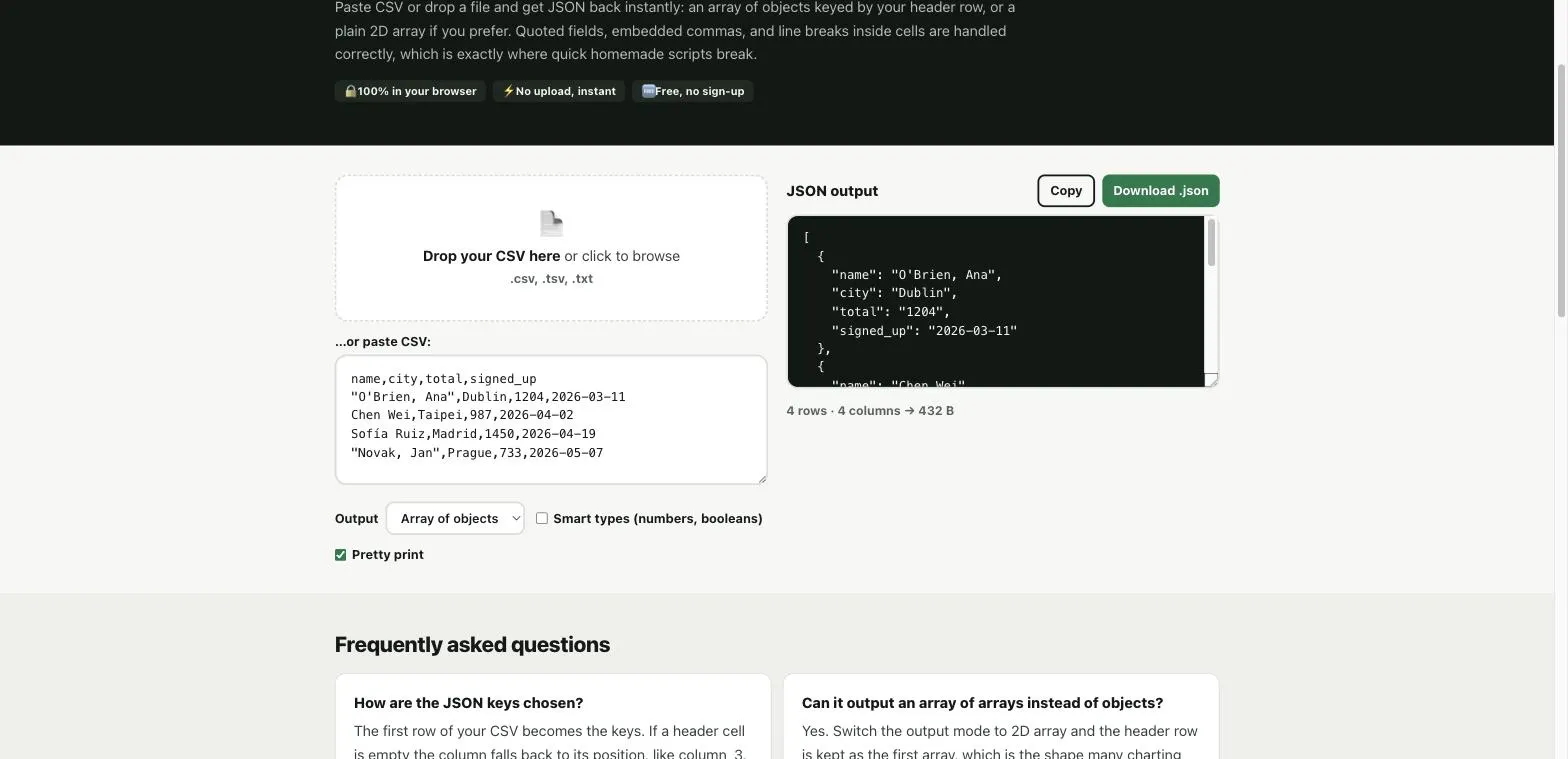Screen dimensions: 1568x759
Task: Copy the JSON output
Action: tap(1066, 191)
